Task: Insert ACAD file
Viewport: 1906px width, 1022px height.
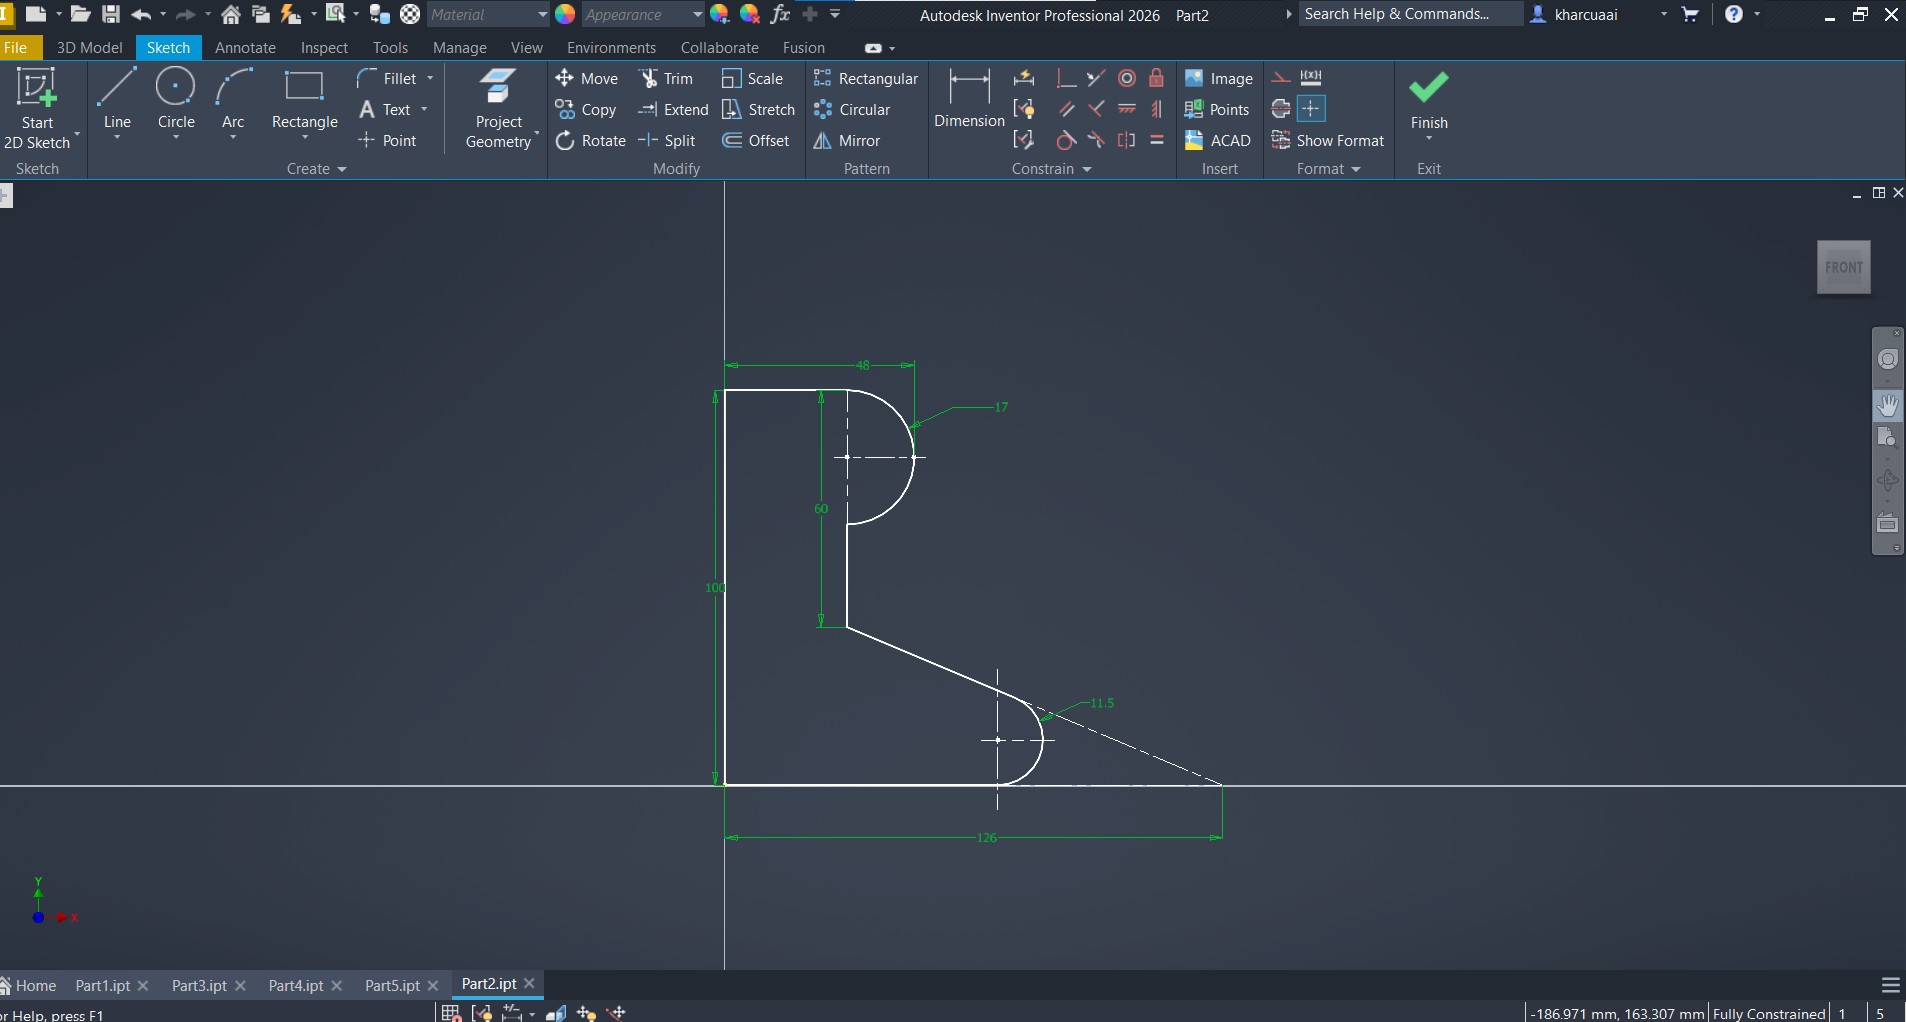Action: pos(1218,141)
